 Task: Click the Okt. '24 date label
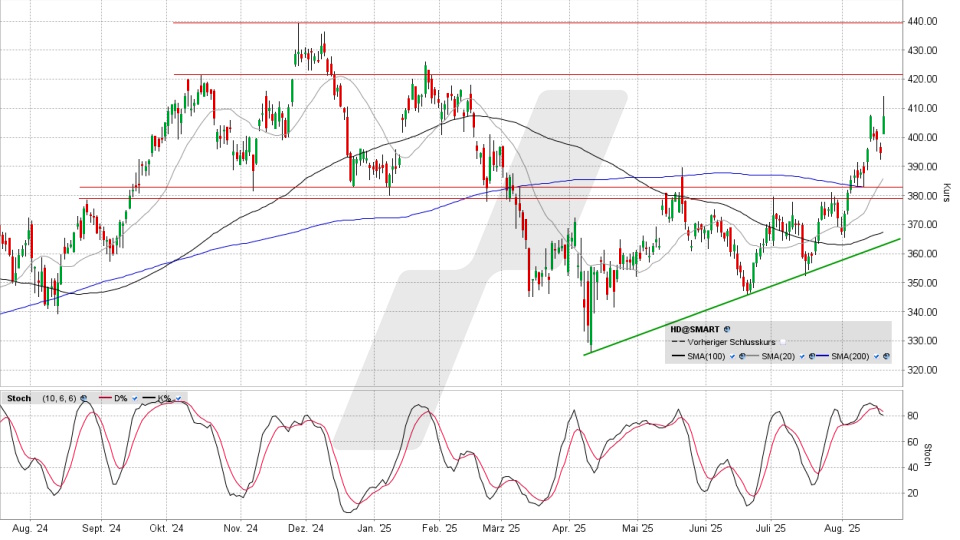point(167,528)
